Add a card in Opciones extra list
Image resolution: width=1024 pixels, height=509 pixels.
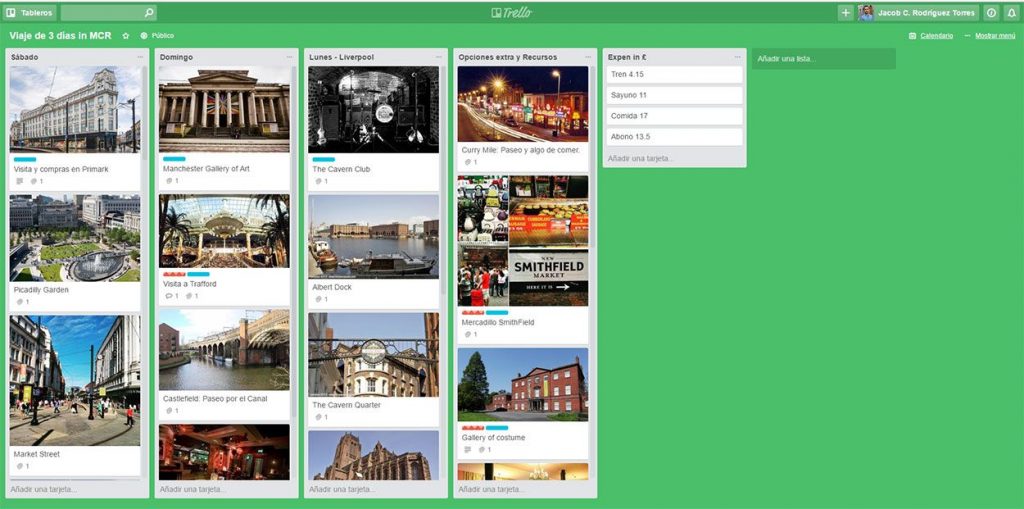click(491, 489)
